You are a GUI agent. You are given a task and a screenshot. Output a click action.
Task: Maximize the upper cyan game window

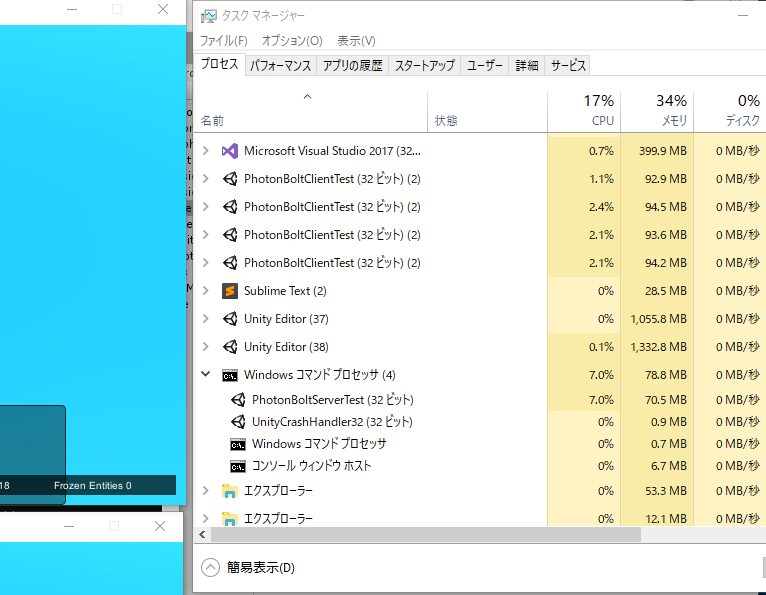click(117, 9)
